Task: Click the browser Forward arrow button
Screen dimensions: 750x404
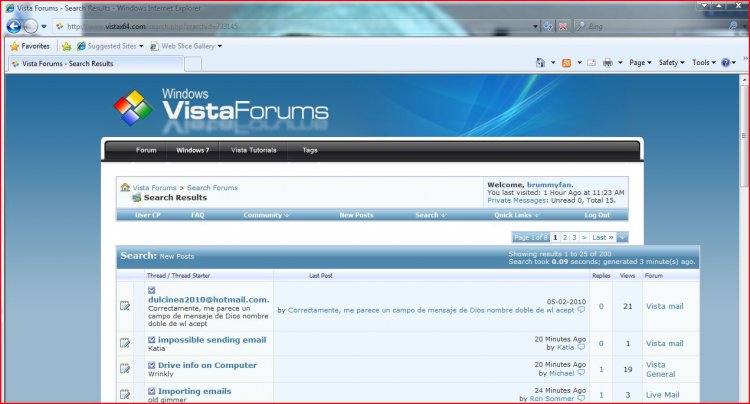Action: coord(30,26)
